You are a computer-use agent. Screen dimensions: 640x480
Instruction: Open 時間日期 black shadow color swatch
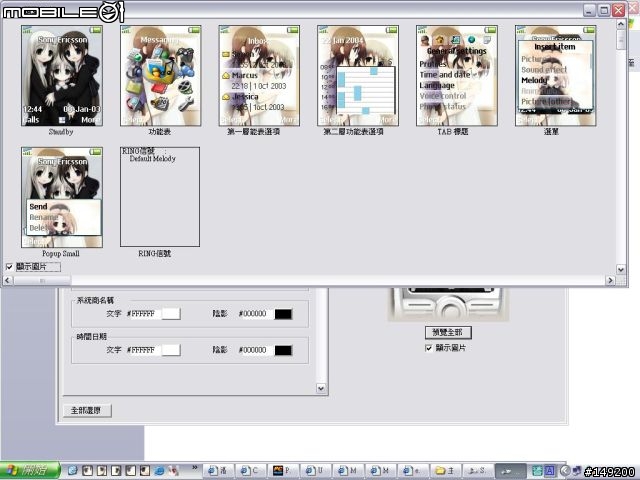[x=283, y=350]
